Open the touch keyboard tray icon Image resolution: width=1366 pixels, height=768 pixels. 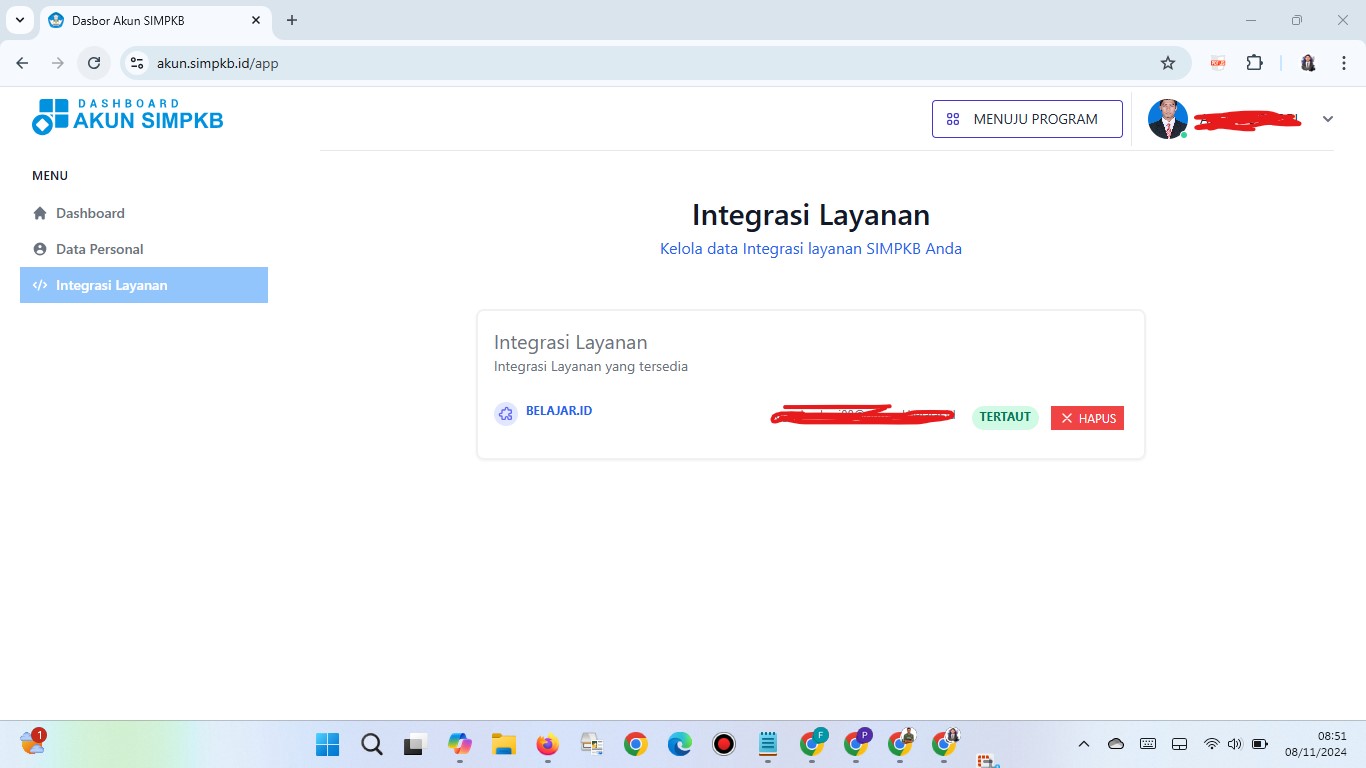tap(1148, 744)
